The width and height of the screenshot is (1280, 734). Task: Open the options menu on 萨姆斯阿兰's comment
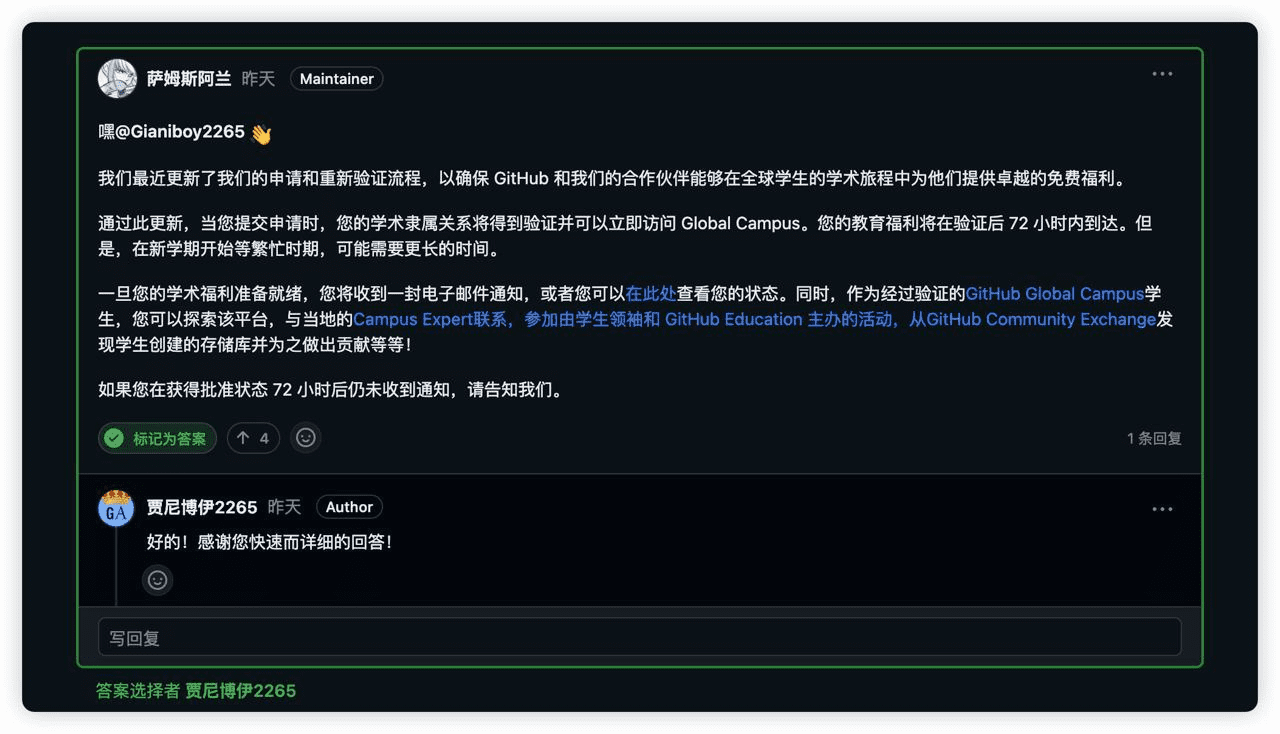(x=1162, y=73)
